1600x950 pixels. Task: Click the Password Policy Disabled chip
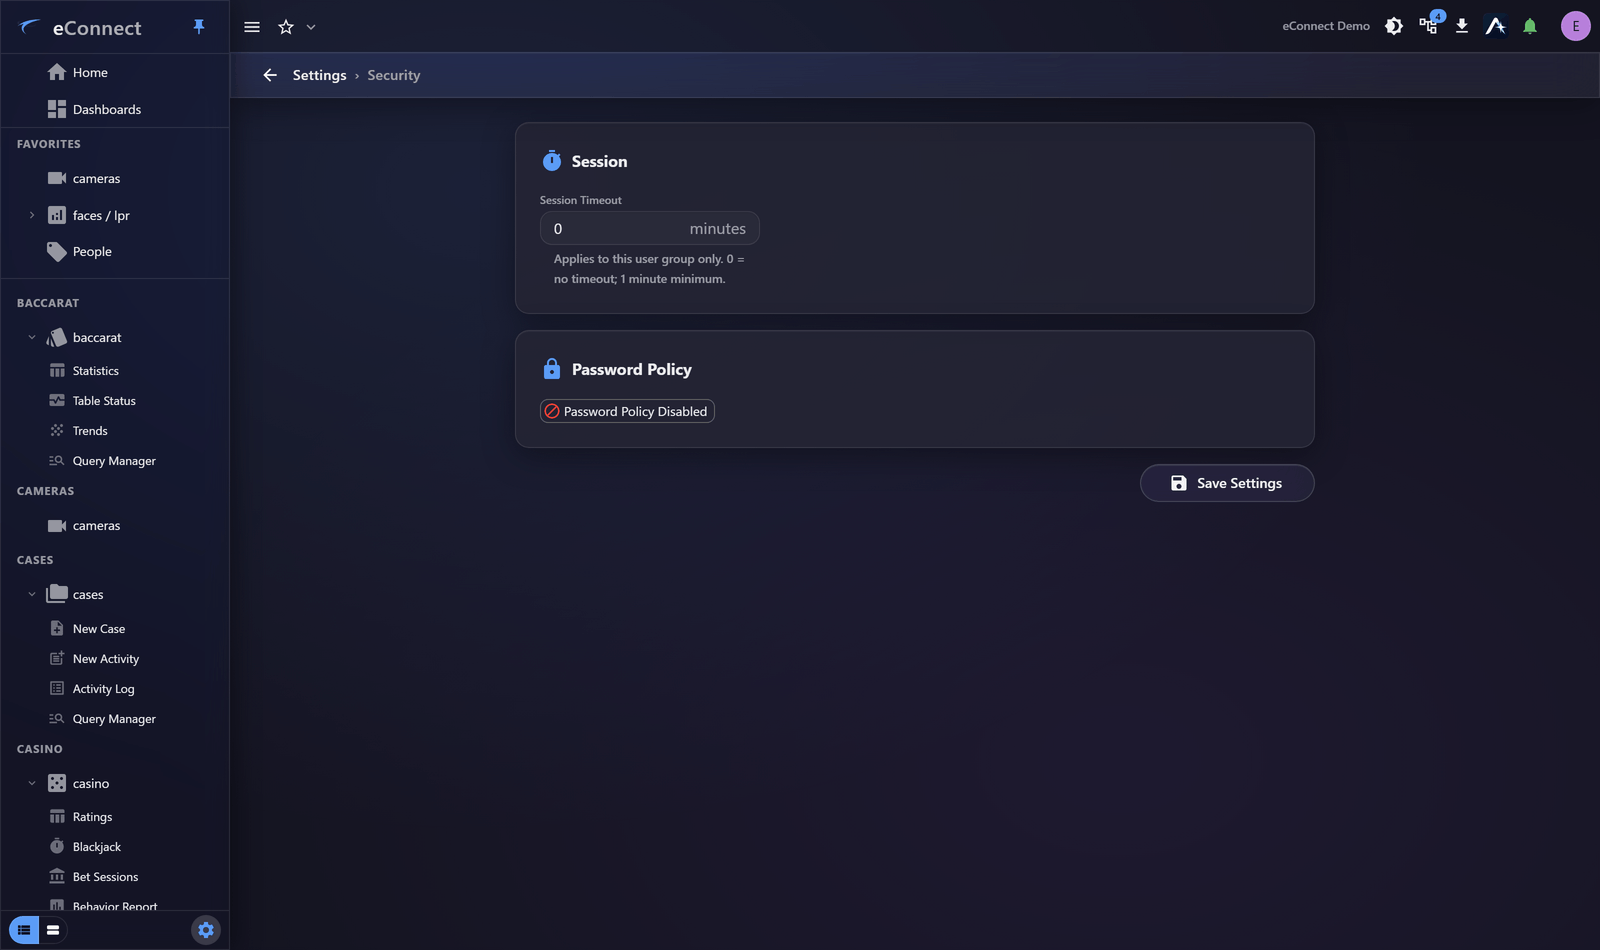click(x=627, y=411)
